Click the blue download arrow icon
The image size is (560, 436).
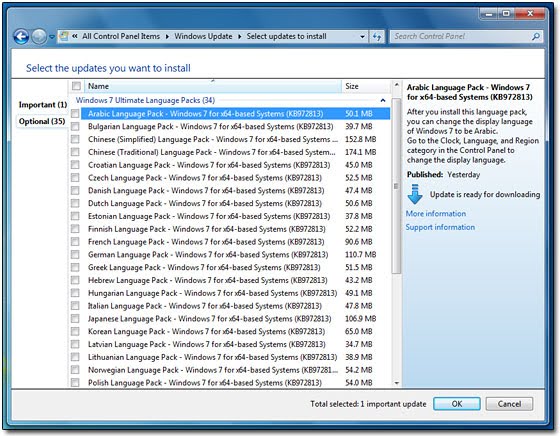click(x=415, y=194)
